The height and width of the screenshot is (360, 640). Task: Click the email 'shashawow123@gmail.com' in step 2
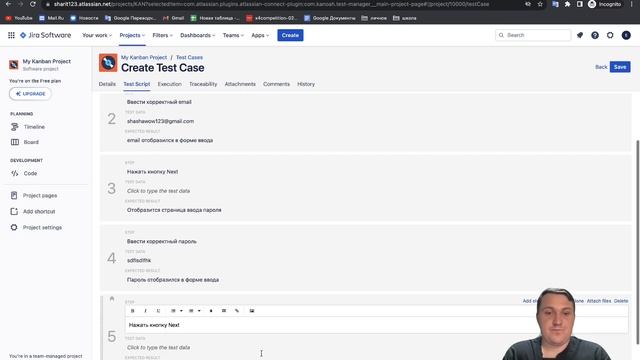(x=160, y=121)
